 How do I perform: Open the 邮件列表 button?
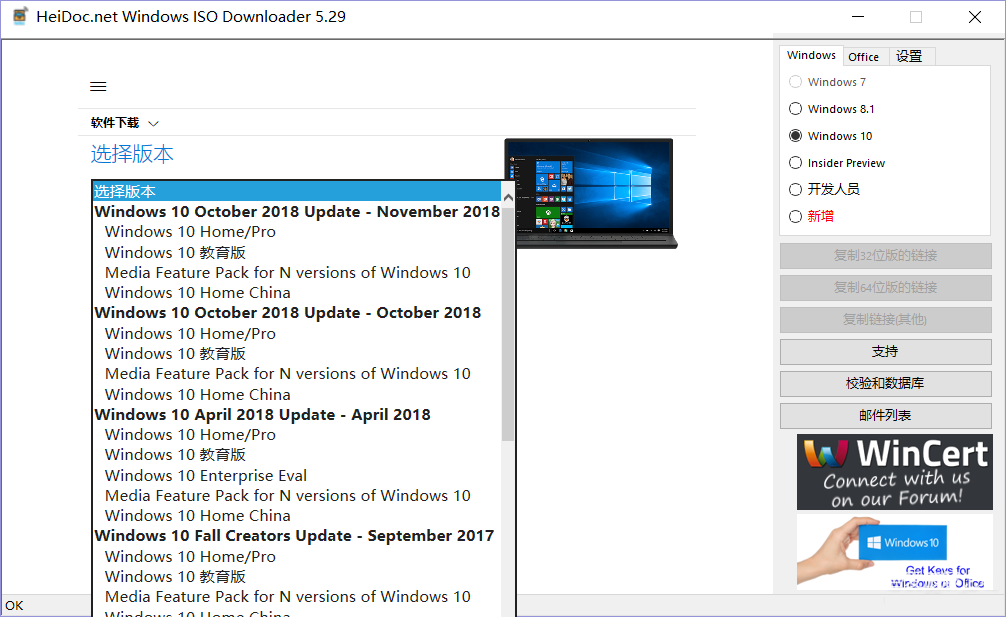click(885, 416)
